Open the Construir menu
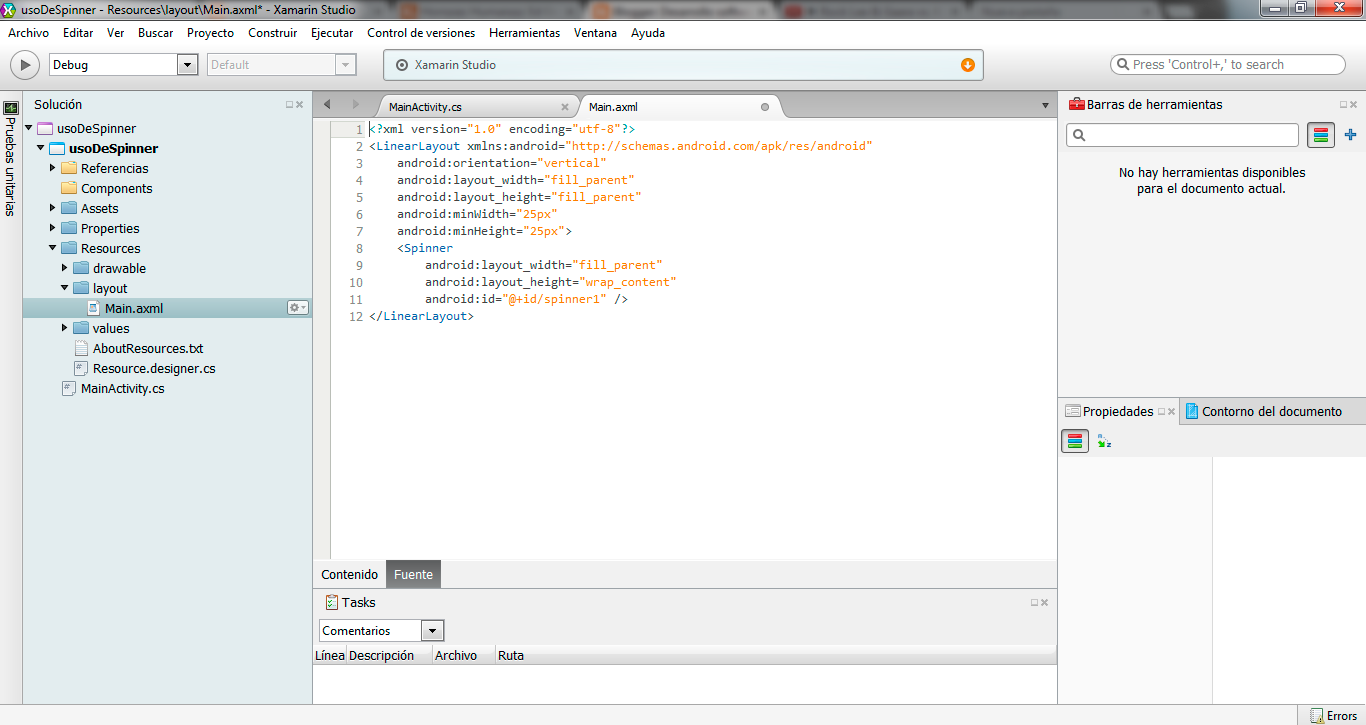The height and width of the screenshot is (725, 1366). pyautogui.click(x=272, y=33)
